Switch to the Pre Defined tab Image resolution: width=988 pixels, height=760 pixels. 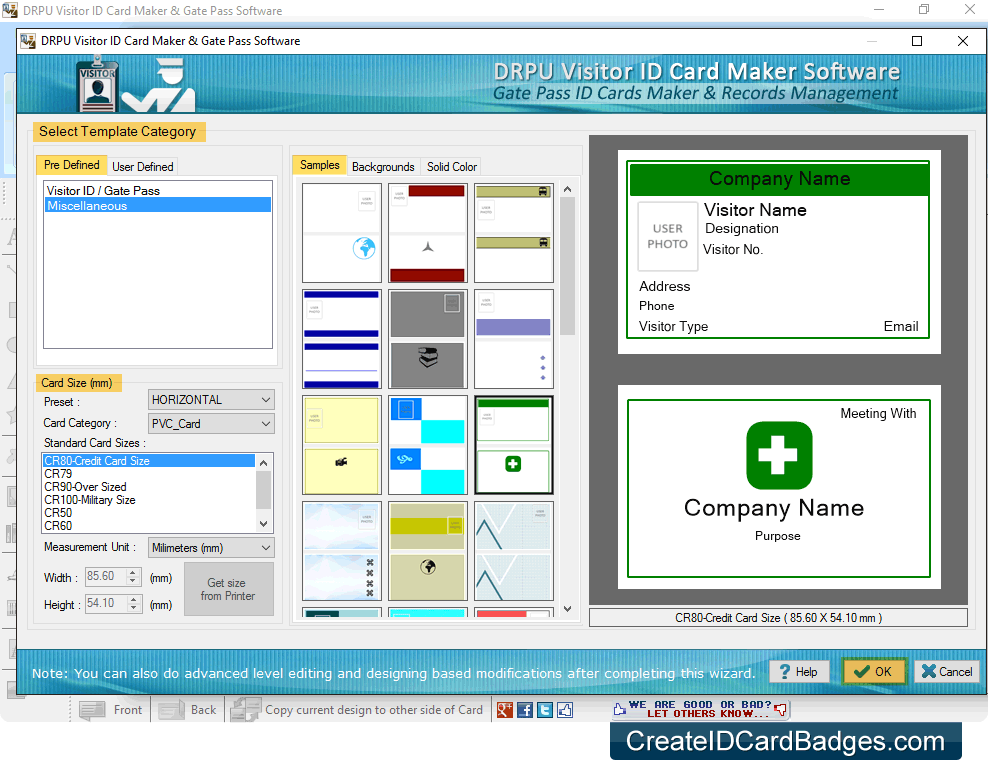pos(72,165)
